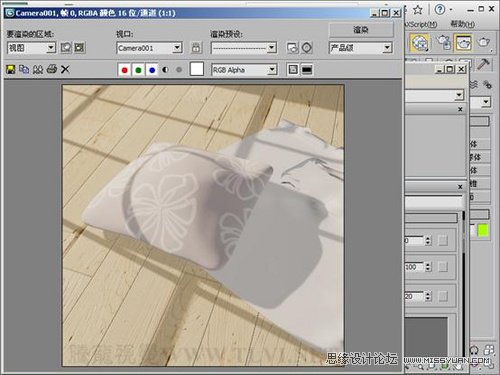Open the 视图 area-to-render dropdown
Image resolution: width=500 pixels, height=375 pixels.
coord(31,48)
